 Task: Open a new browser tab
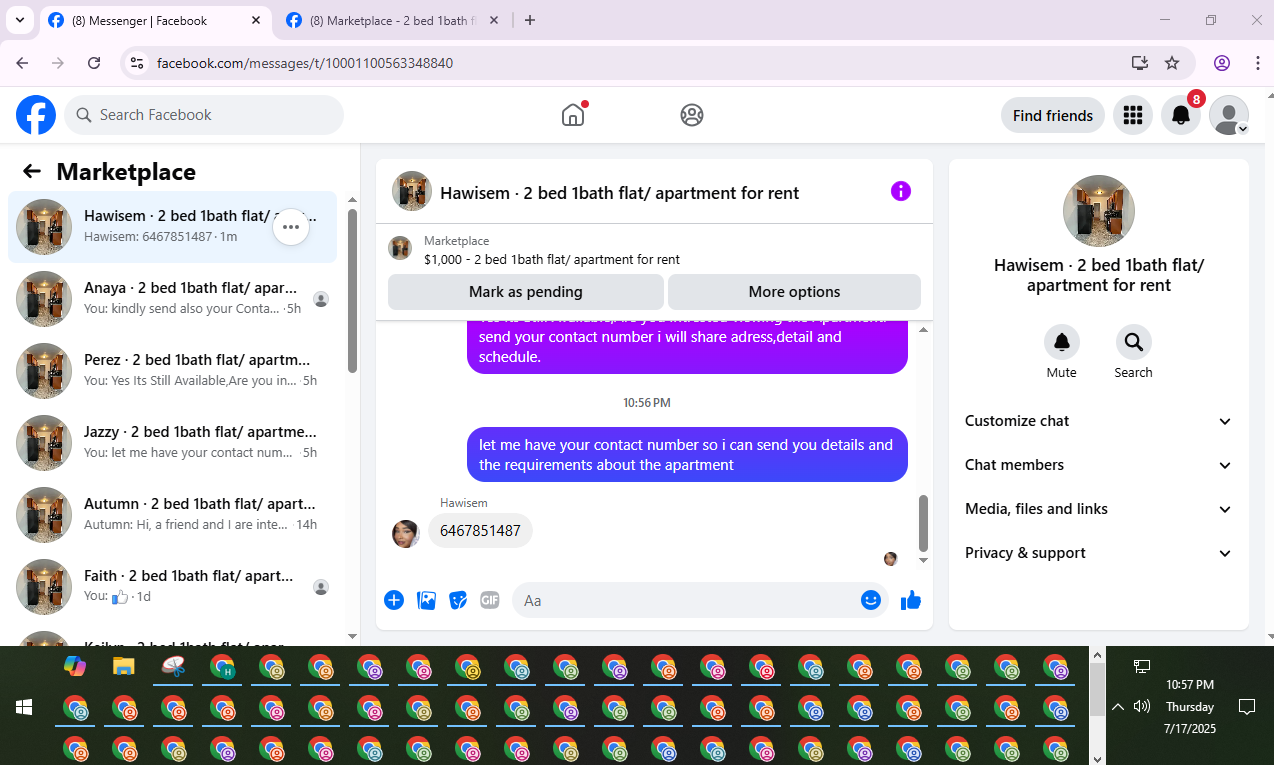(530, 20)
